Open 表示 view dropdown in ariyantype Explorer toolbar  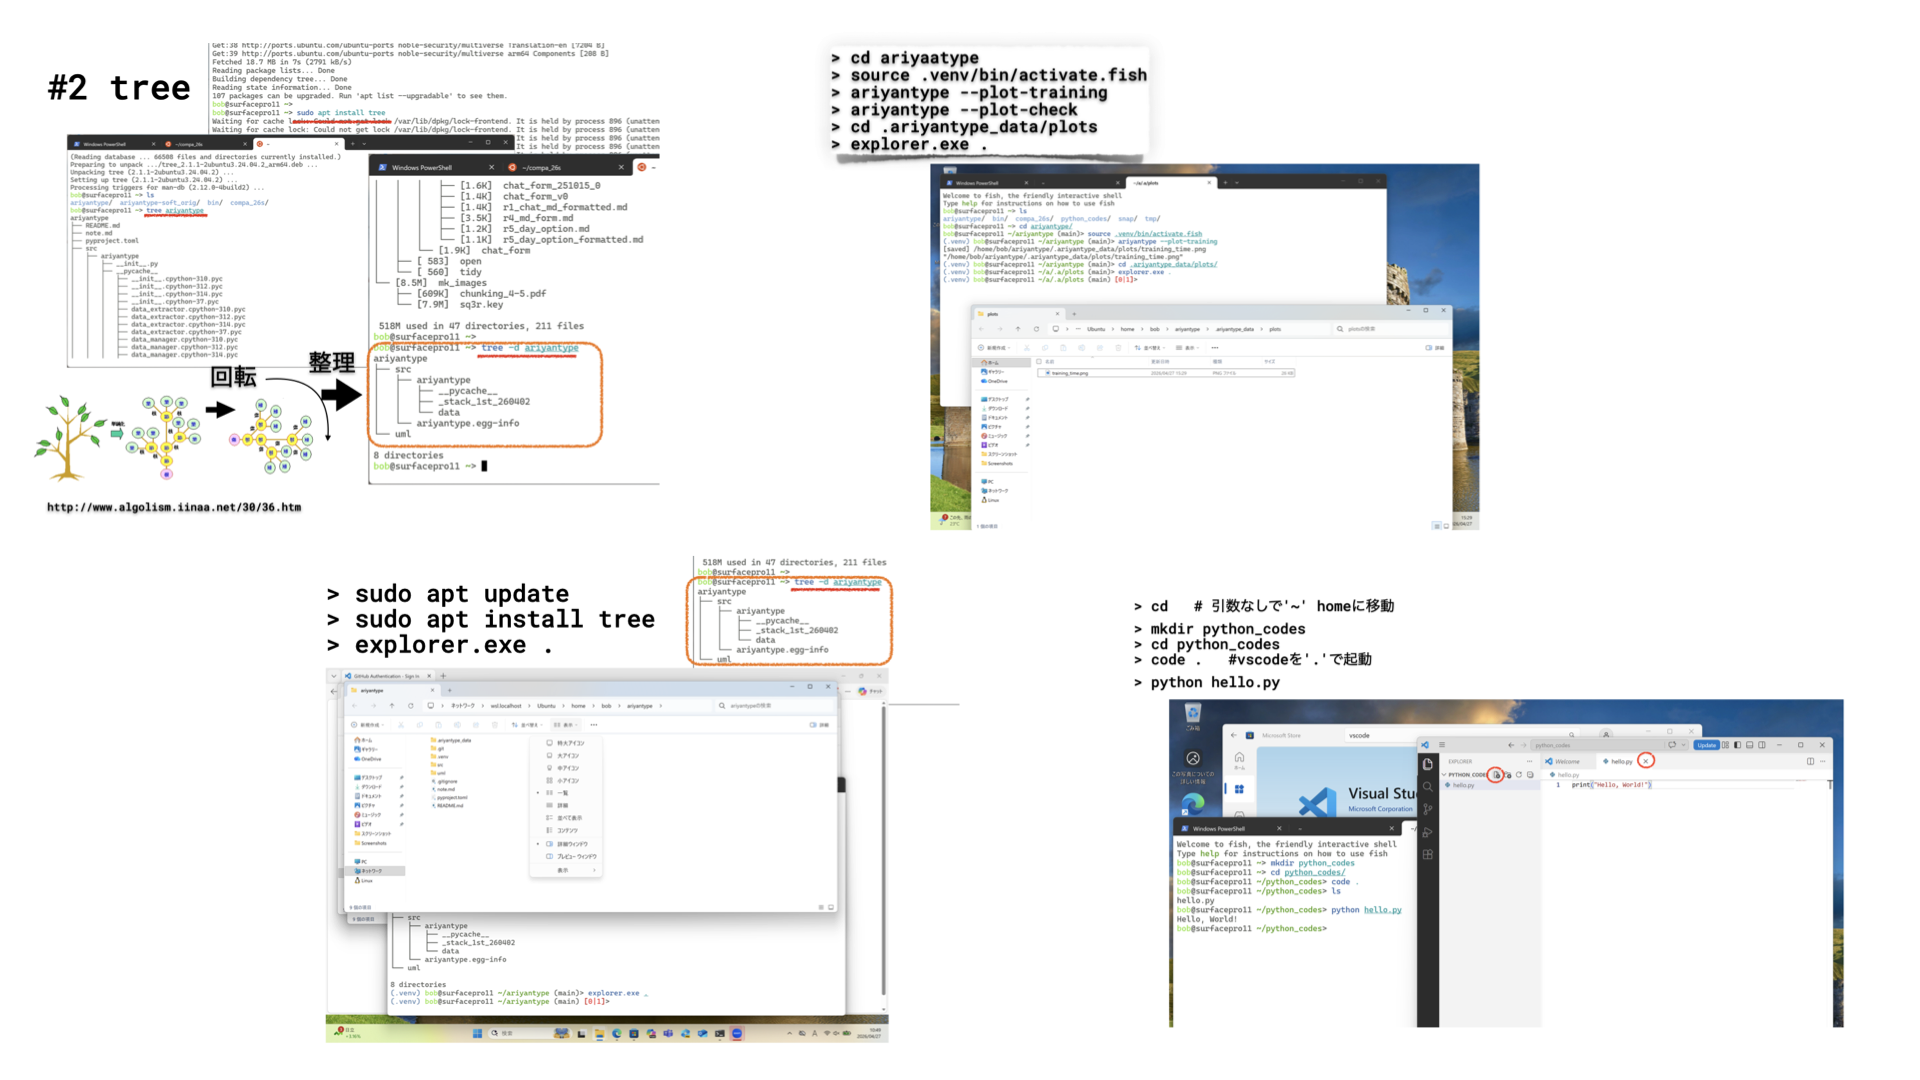point(566,725)
